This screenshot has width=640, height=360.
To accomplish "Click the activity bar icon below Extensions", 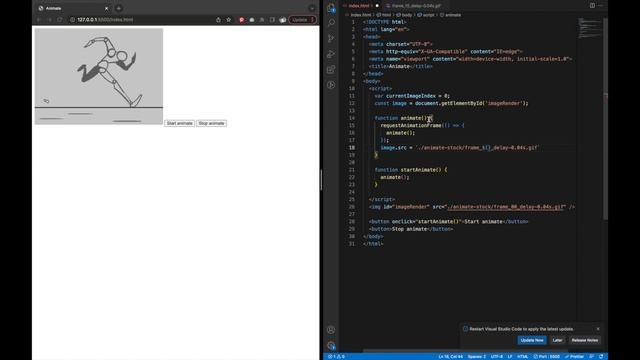I will (x=331, y=85).
